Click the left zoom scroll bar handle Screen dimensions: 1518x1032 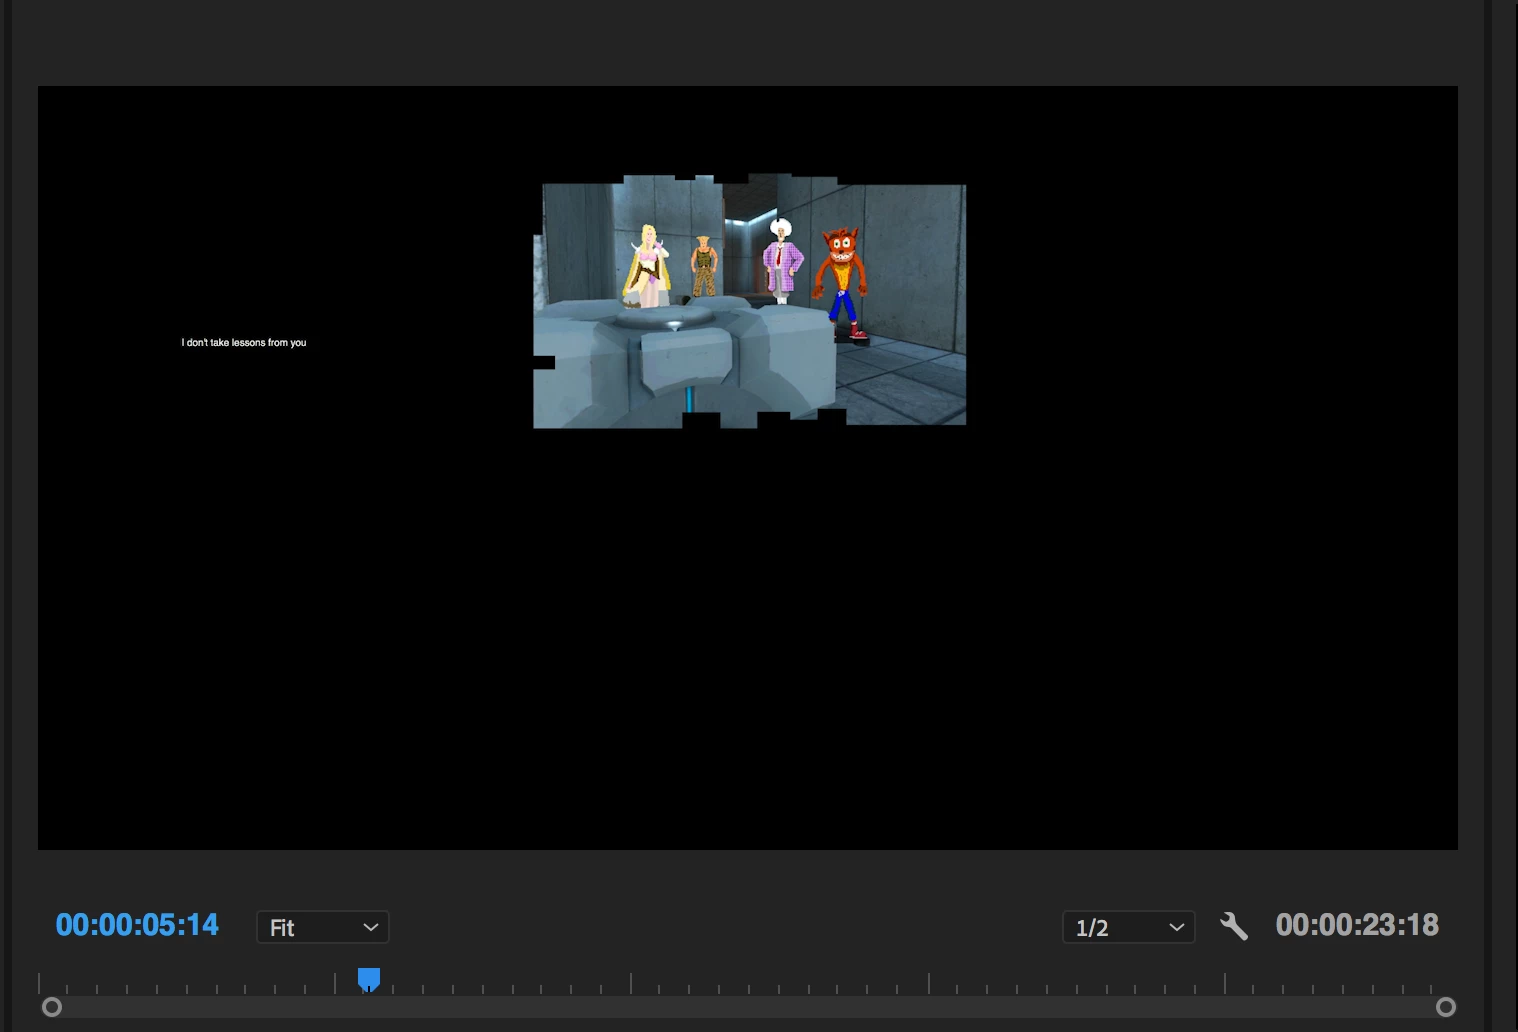click(x=52, y=1007)
